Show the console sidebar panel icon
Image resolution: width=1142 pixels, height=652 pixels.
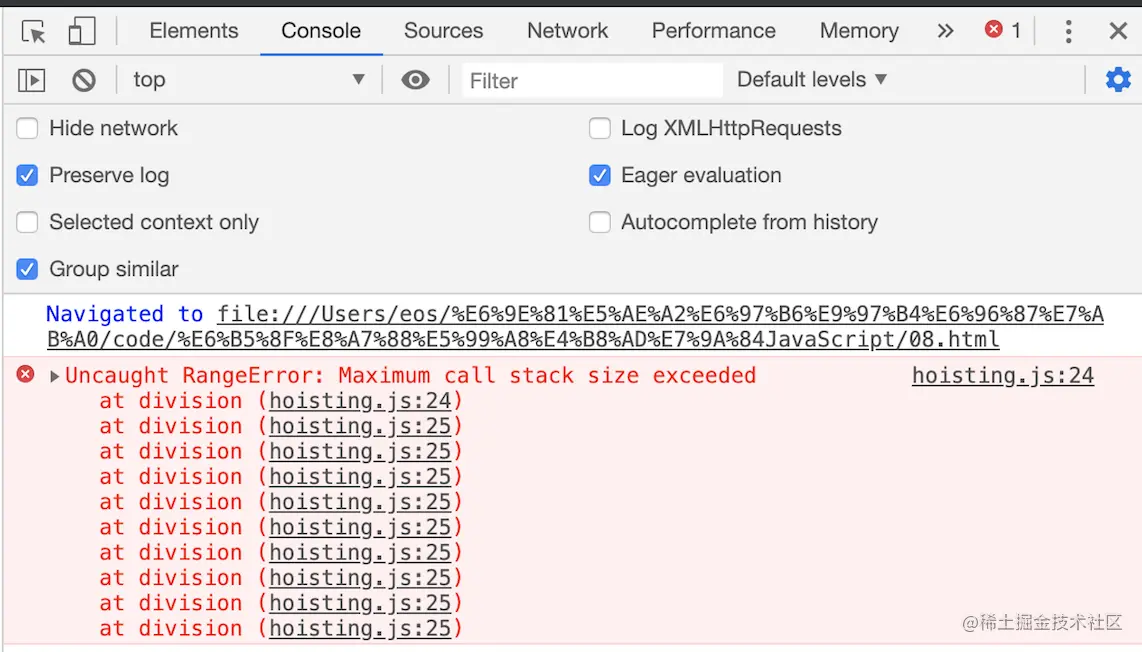[32, 80]
